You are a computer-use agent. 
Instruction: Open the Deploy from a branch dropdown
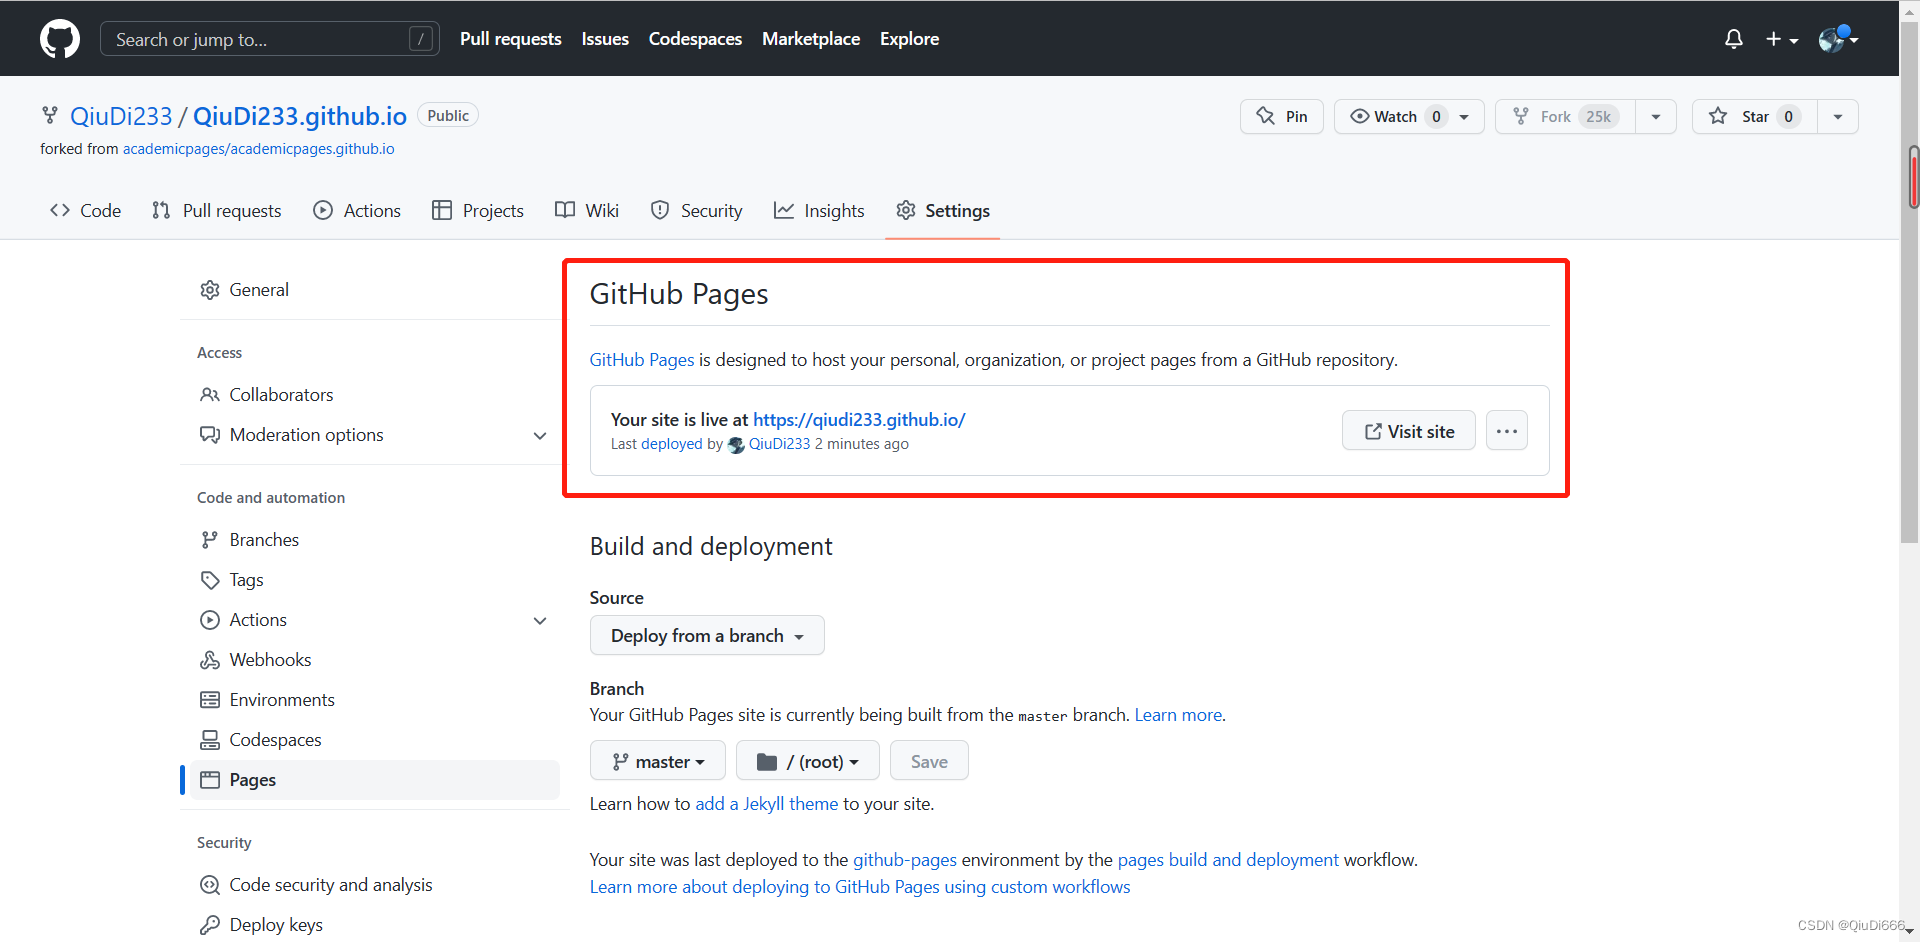tap(707, 636)
